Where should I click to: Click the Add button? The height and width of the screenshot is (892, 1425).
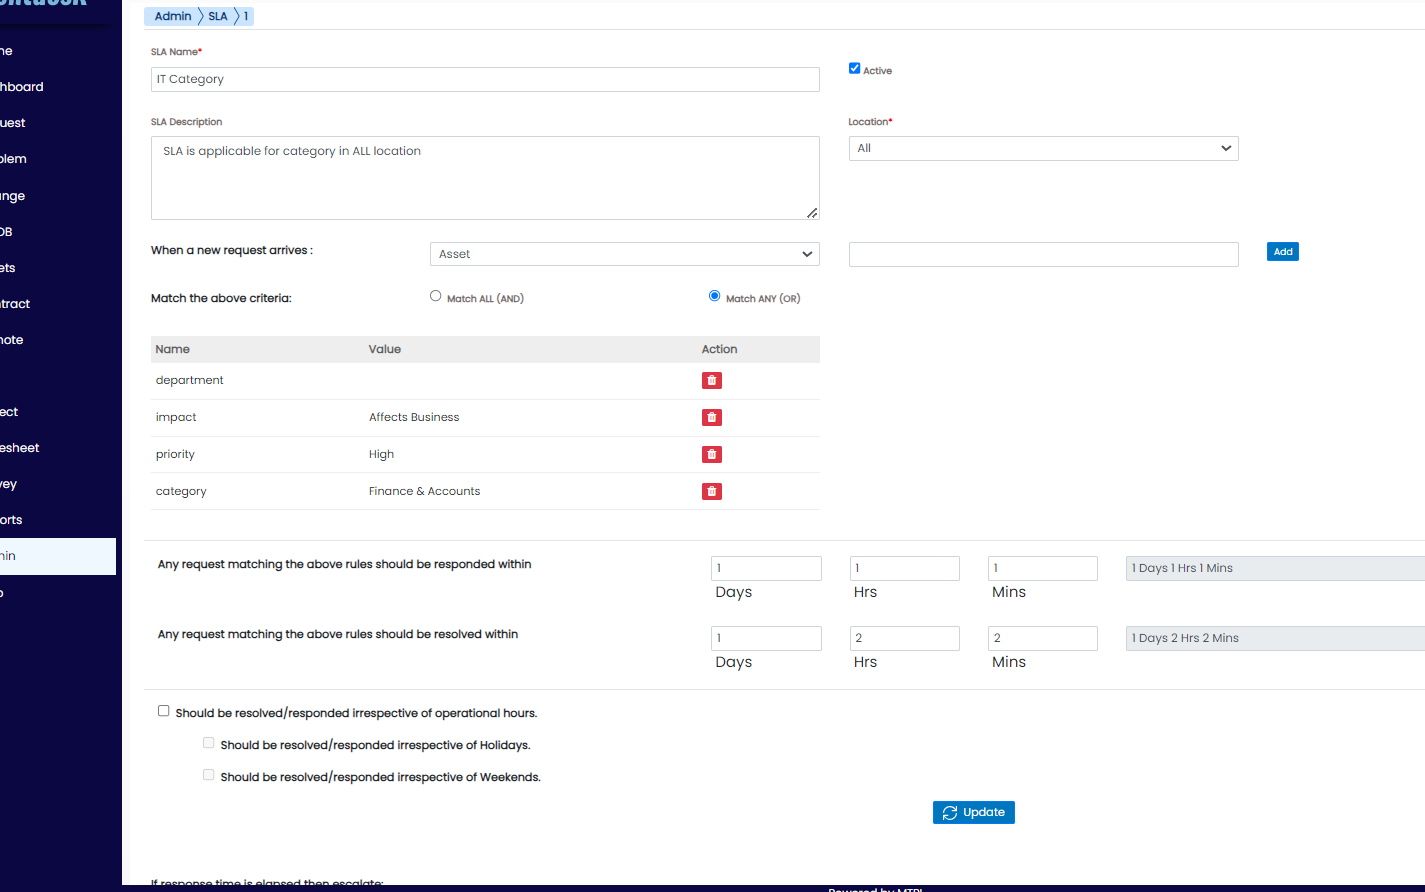click(1282, 252)
